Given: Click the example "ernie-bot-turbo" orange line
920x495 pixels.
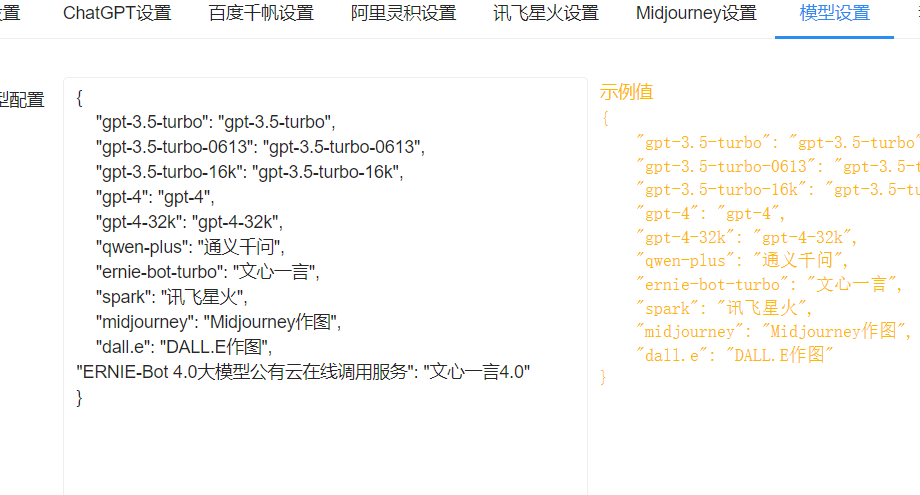Looking at the screenshot, I should (x=769, y=284).
